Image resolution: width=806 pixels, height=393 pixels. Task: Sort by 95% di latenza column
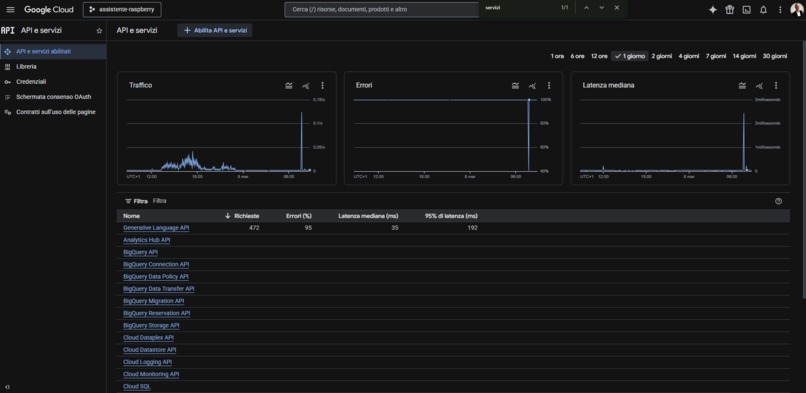coord(451,216)
